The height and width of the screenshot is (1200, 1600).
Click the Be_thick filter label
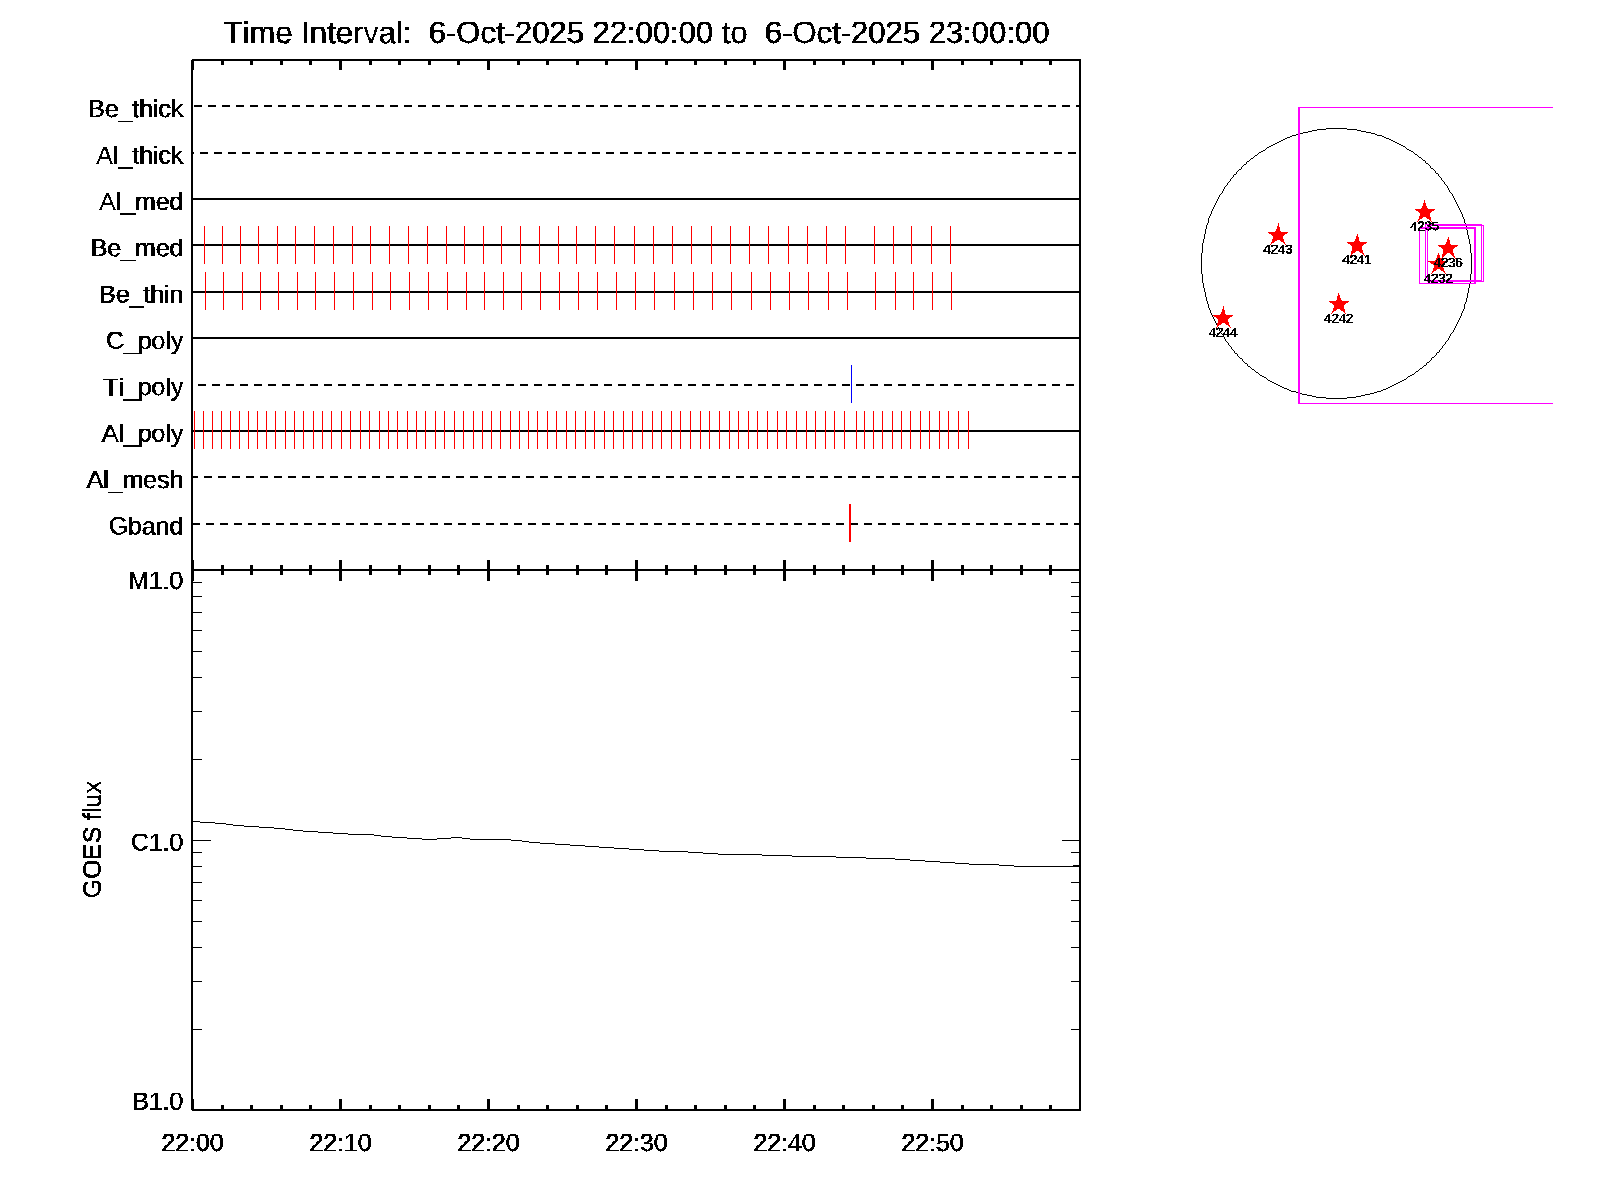point(136,109)
